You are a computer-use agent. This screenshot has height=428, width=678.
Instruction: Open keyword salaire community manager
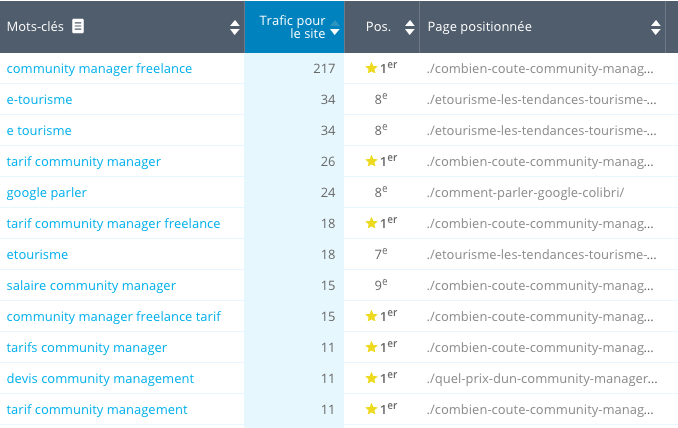click(x=91, y=286)
